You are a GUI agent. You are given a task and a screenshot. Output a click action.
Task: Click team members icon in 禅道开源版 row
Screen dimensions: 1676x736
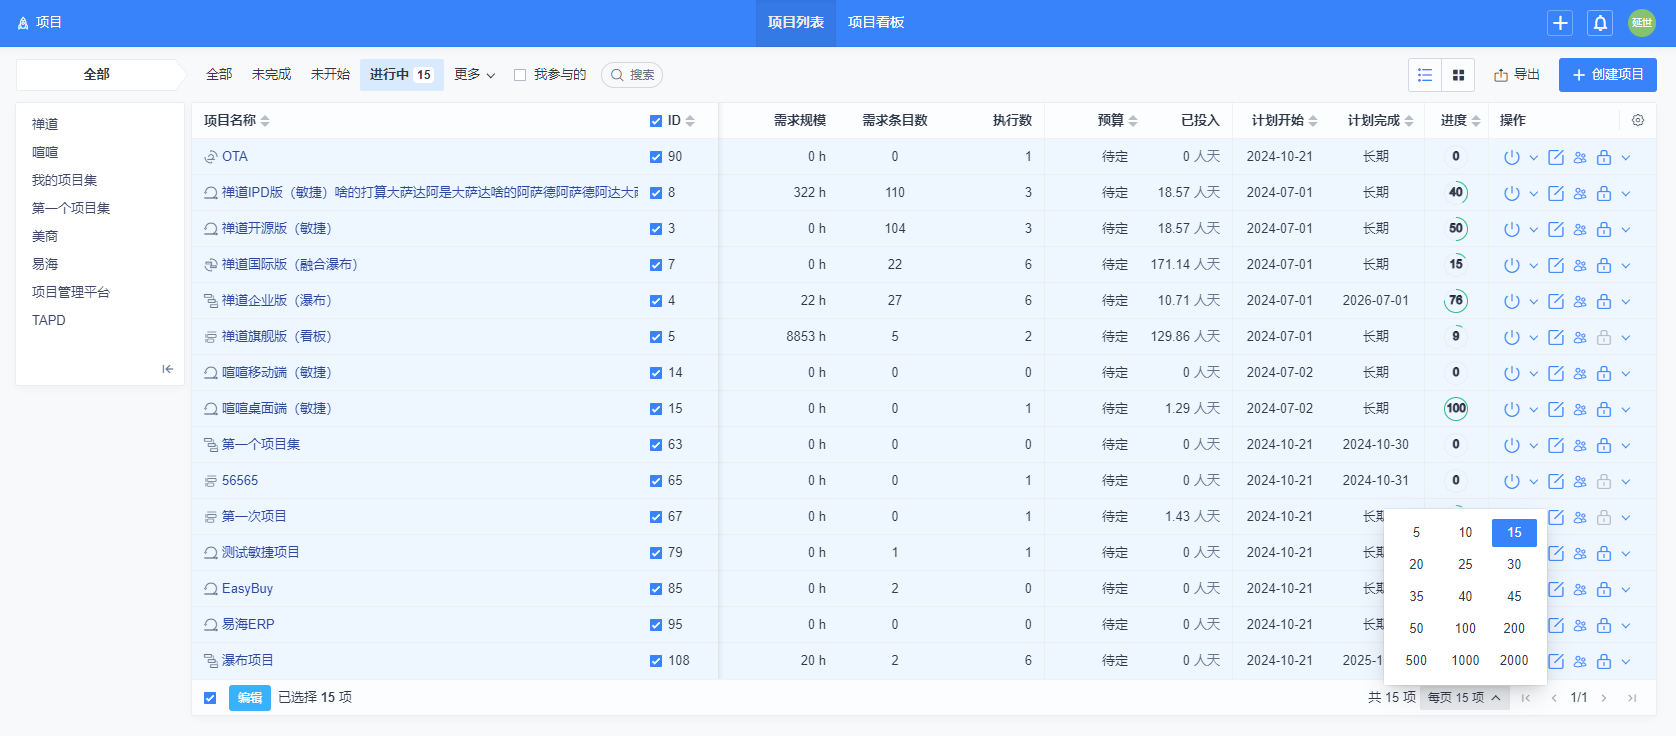[x=1580, y=229]
